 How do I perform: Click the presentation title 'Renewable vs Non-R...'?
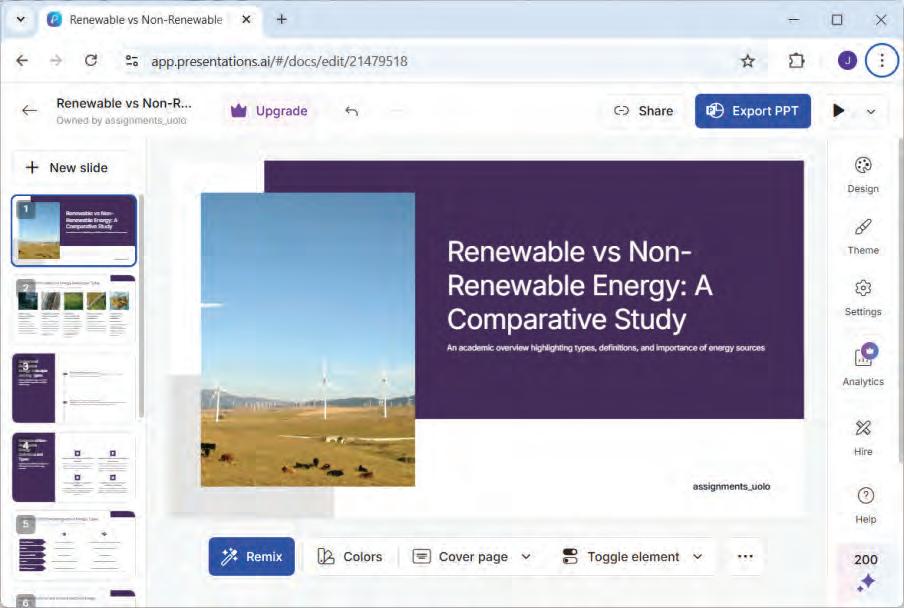tap(124, 103)
